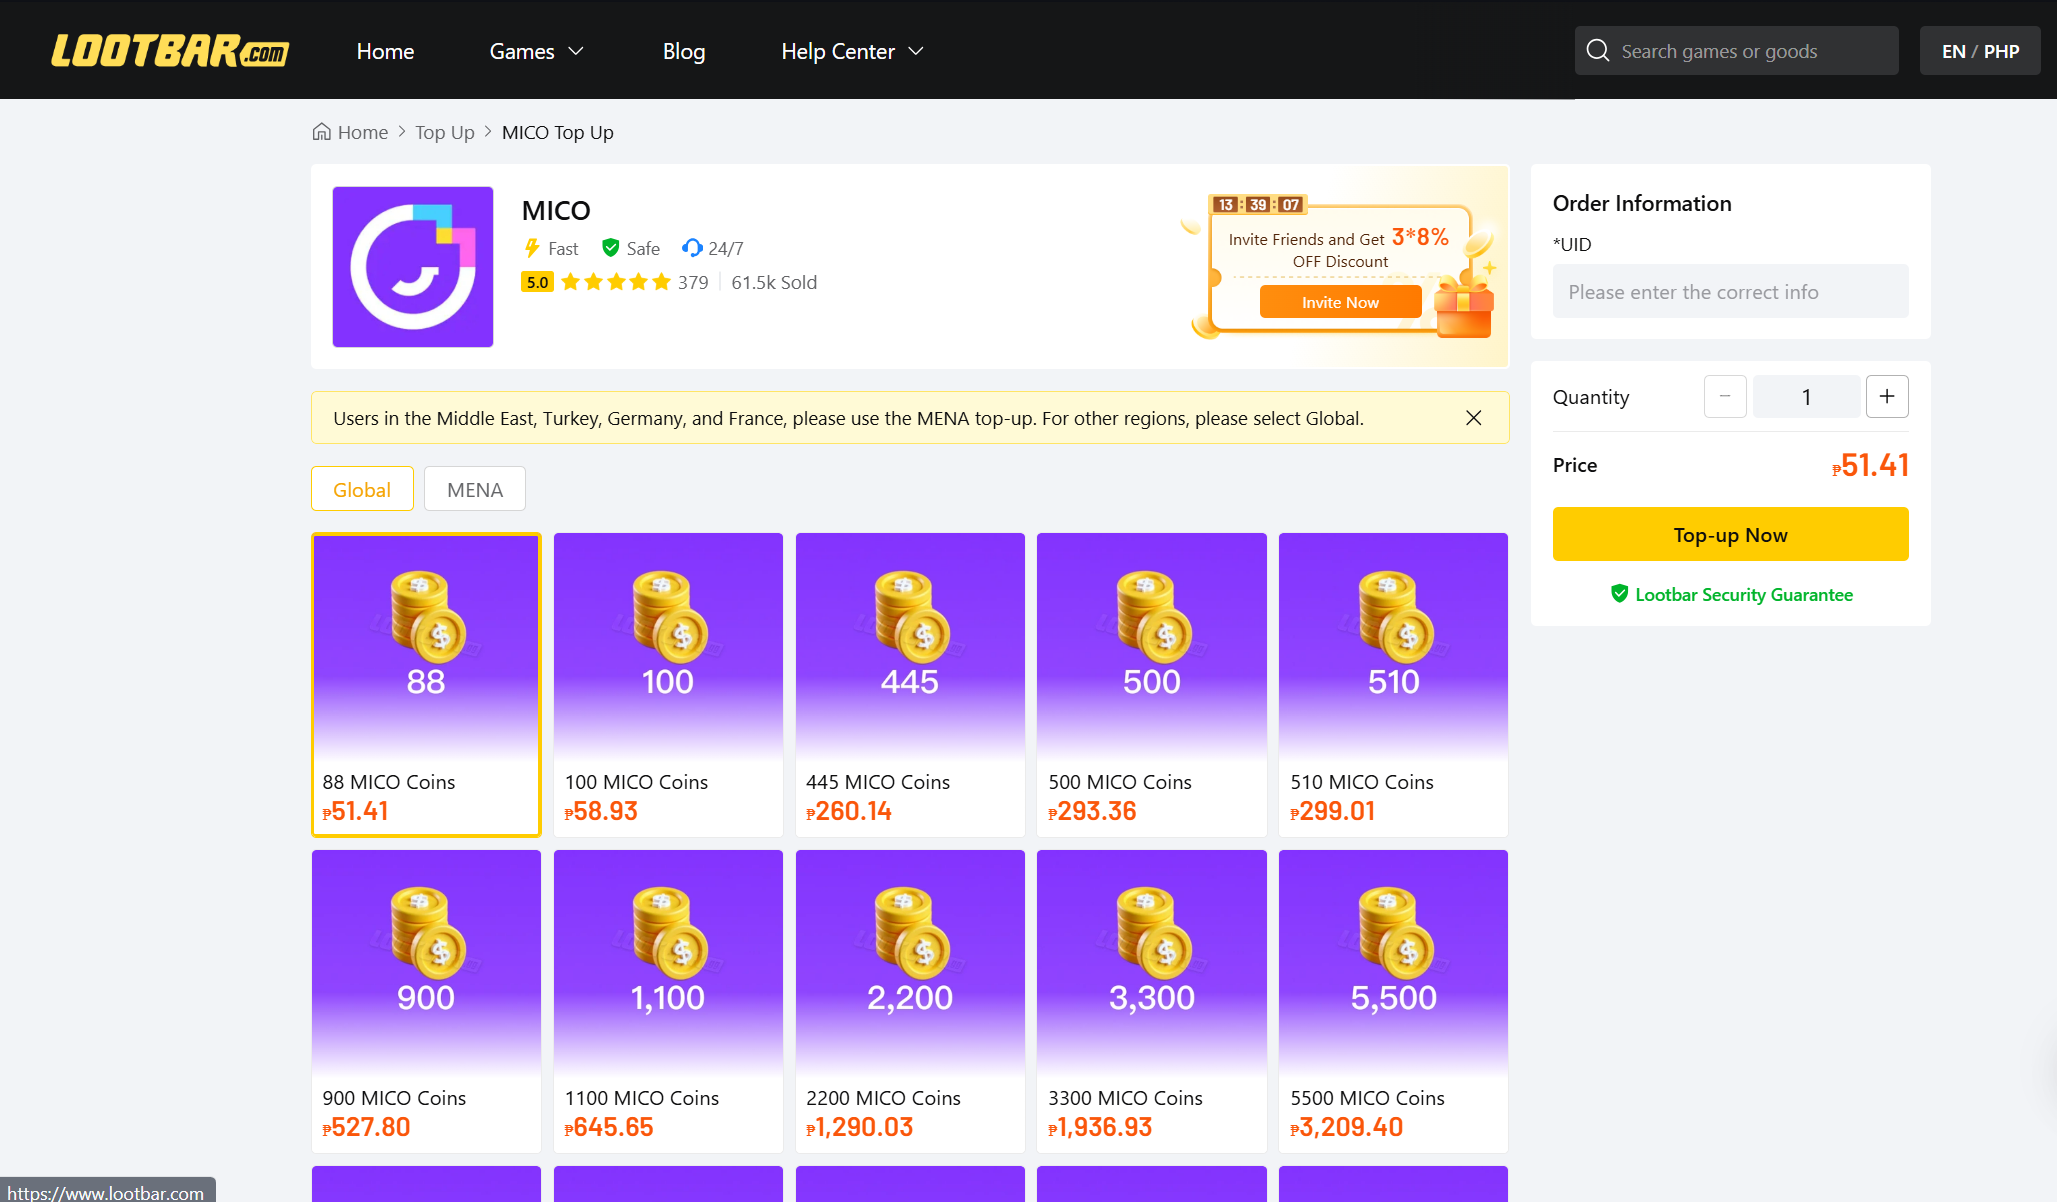Open the Blog page
Image resolution: width=2057 pixels, height=1202 pixels.
tap(684, 51)
